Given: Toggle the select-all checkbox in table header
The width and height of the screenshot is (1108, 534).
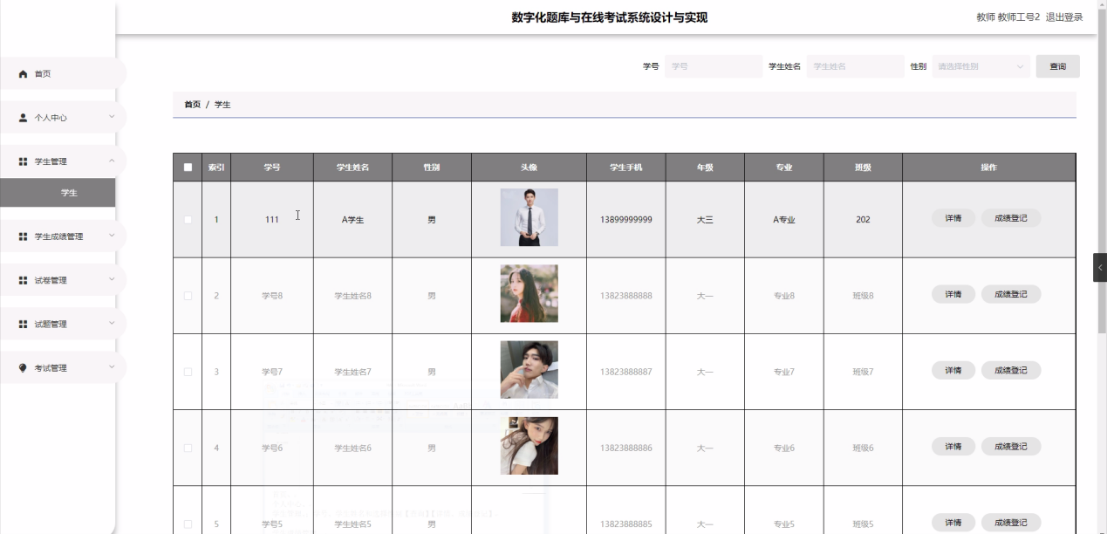Looking at the screenshot, I should click(187, 167).
